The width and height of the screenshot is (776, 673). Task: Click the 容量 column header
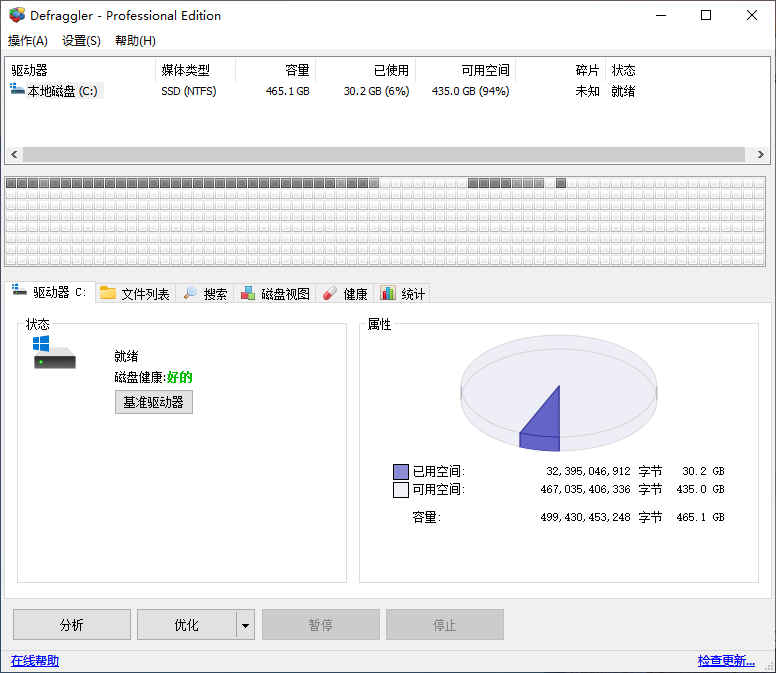coord(276,70)
